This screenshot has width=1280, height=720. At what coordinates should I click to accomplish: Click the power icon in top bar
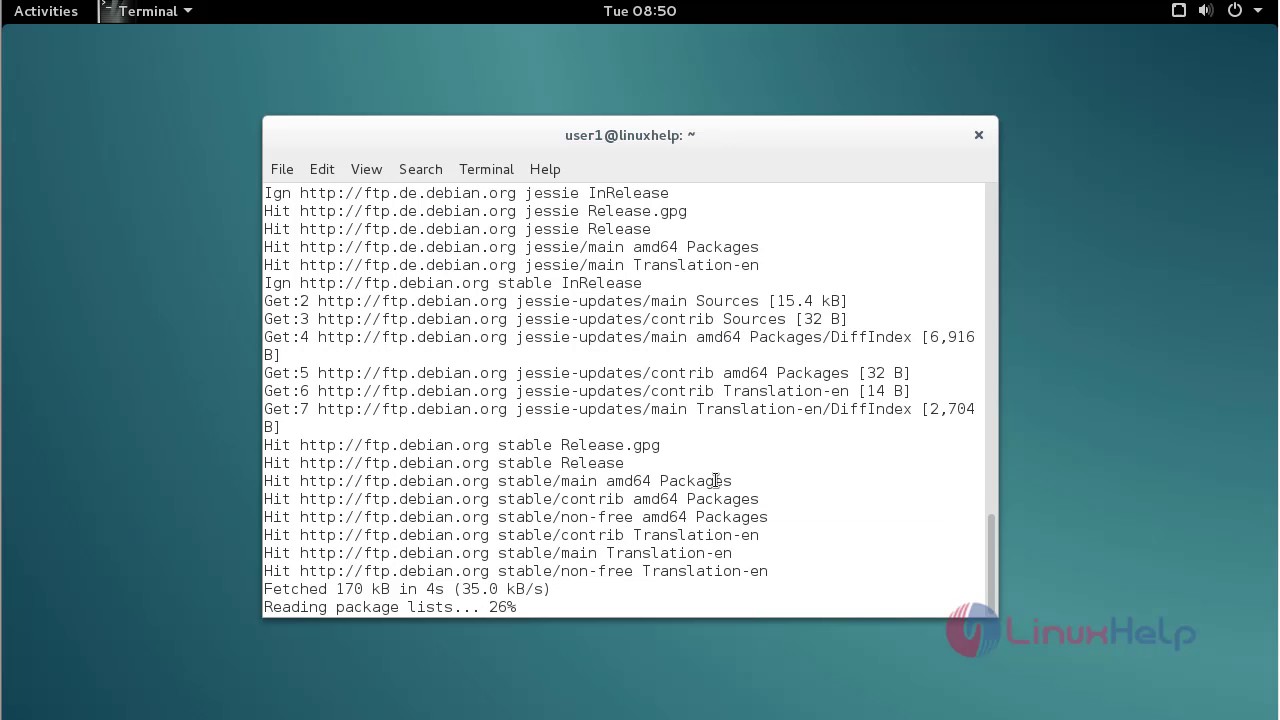(x=1235, y=11)
